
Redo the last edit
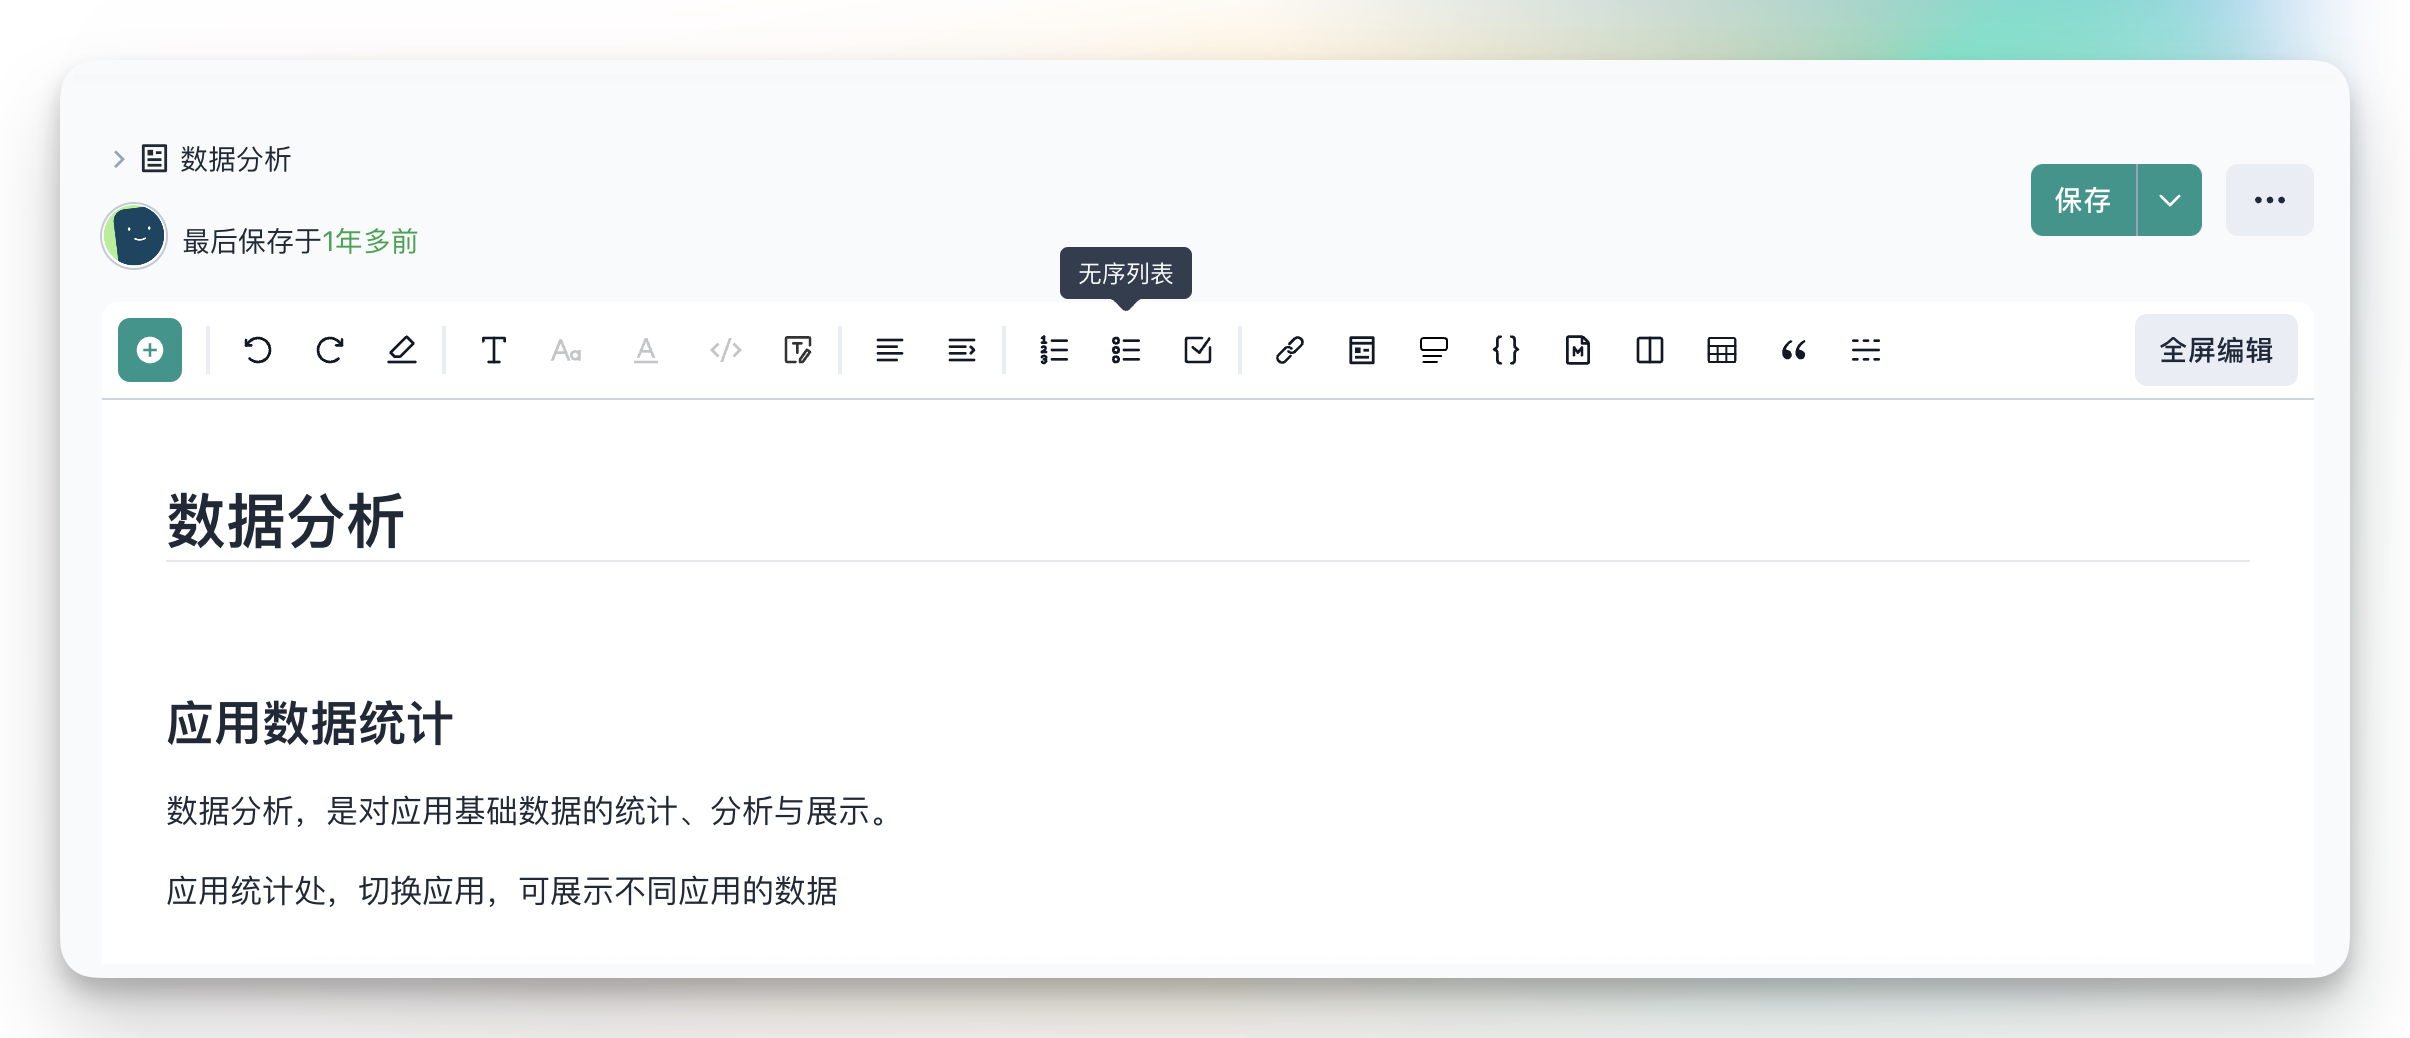[x=330, y=350]
